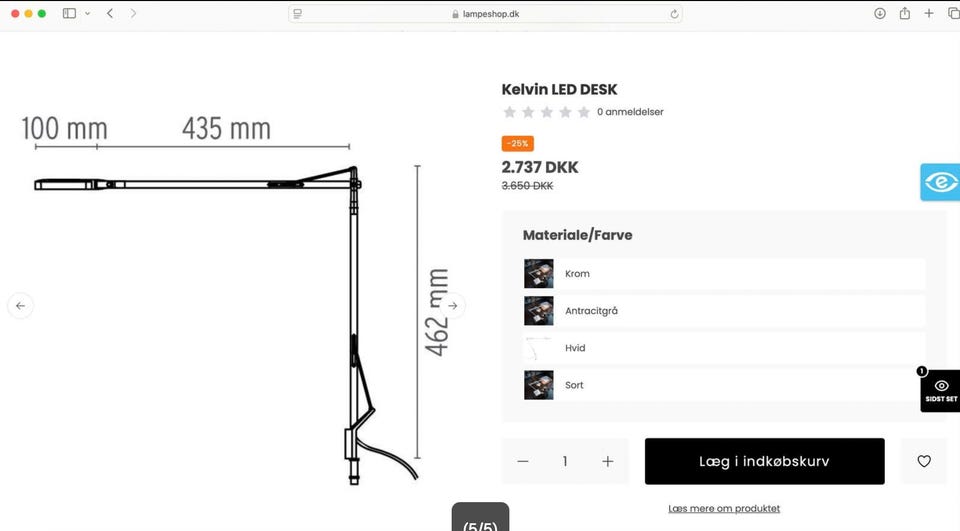Show previous product image with left arrow

click(20, 306)
